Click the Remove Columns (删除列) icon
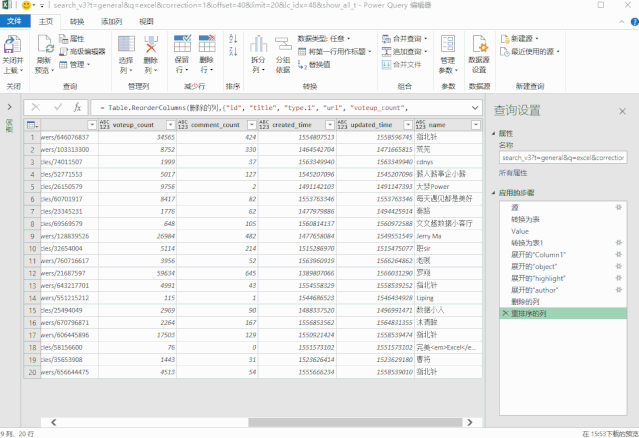Screen dimensions: 639x438 click(x=151, y=44)
